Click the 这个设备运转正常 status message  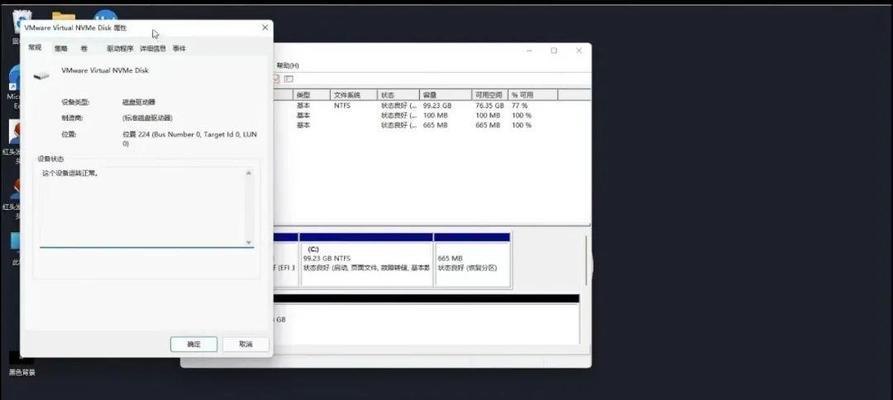click(x=71, y=173)
